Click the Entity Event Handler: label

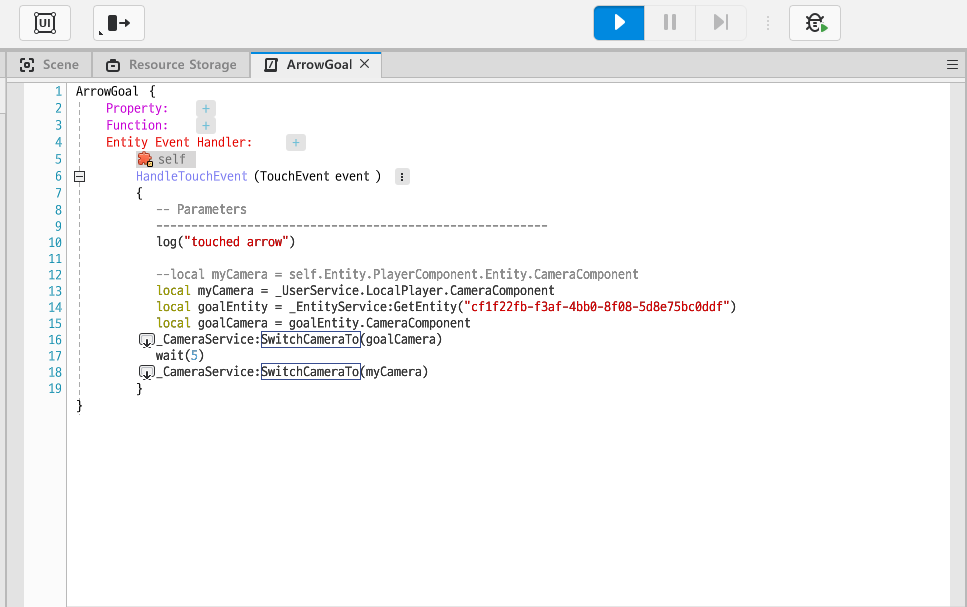[179, 142]
